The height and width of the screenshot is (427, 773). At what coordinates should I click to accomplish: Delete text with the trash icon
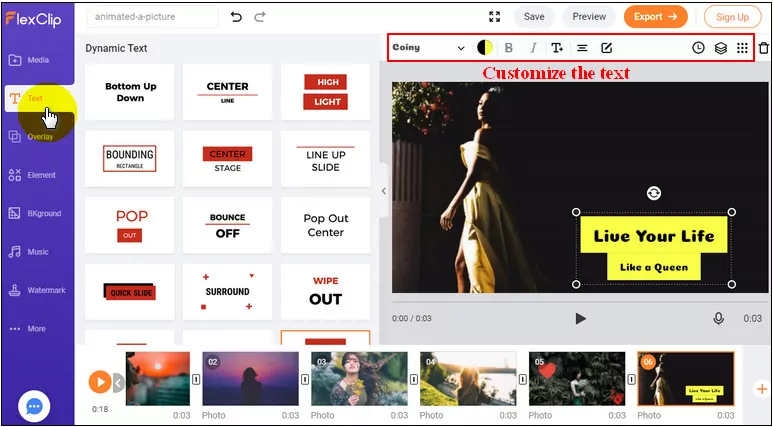click(764, 48)
